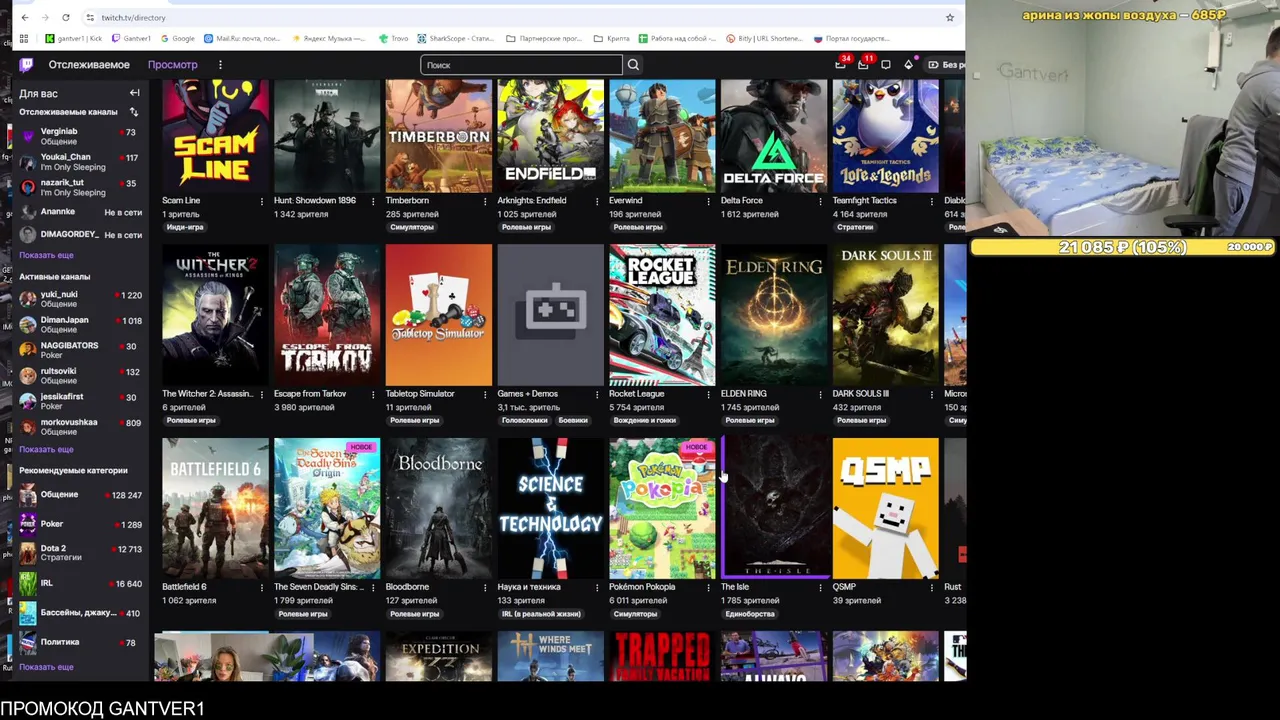Open the Google bookmark
Viewport: 1280px width, 720px height.
pos(177,39)
